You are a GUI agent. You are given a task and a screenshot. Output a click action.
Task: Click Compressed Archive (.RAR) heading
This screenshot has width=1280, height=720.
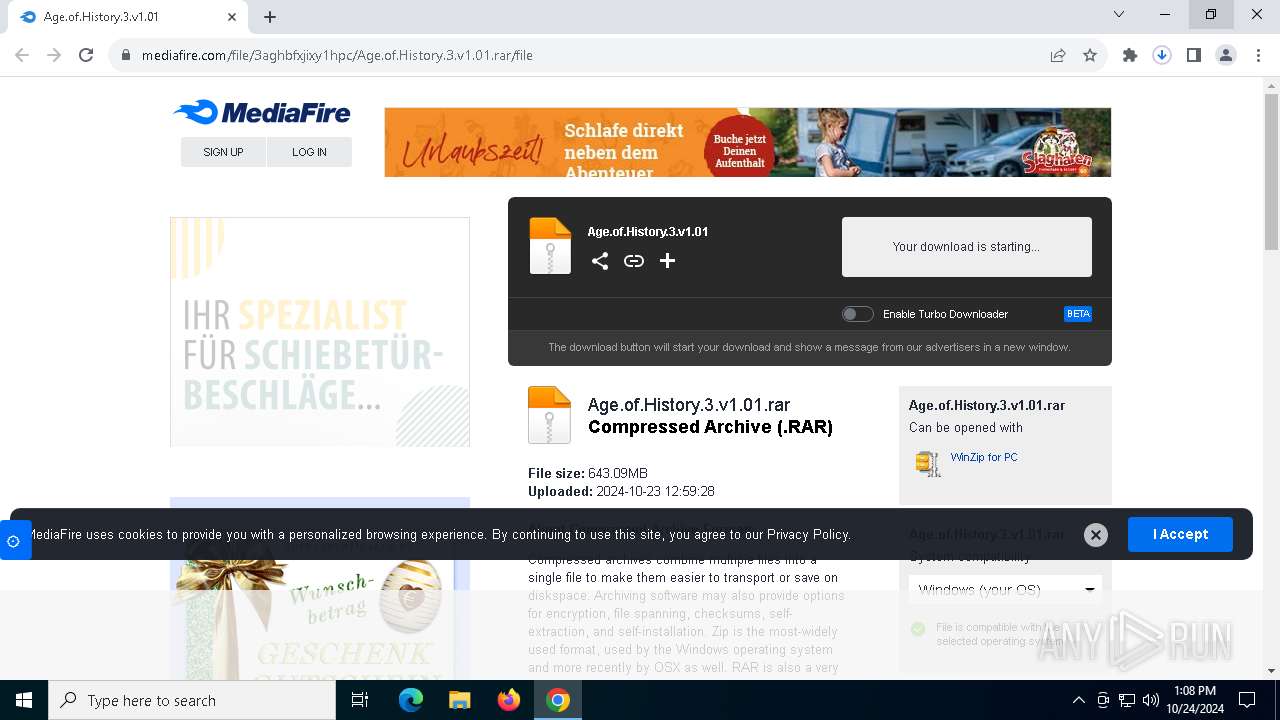710,427
